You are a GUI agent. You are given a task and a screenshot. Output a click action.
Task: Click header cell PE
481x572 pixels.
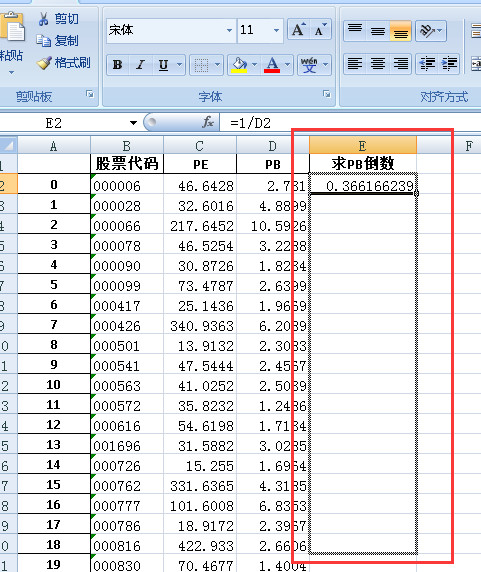coord(200,164)
